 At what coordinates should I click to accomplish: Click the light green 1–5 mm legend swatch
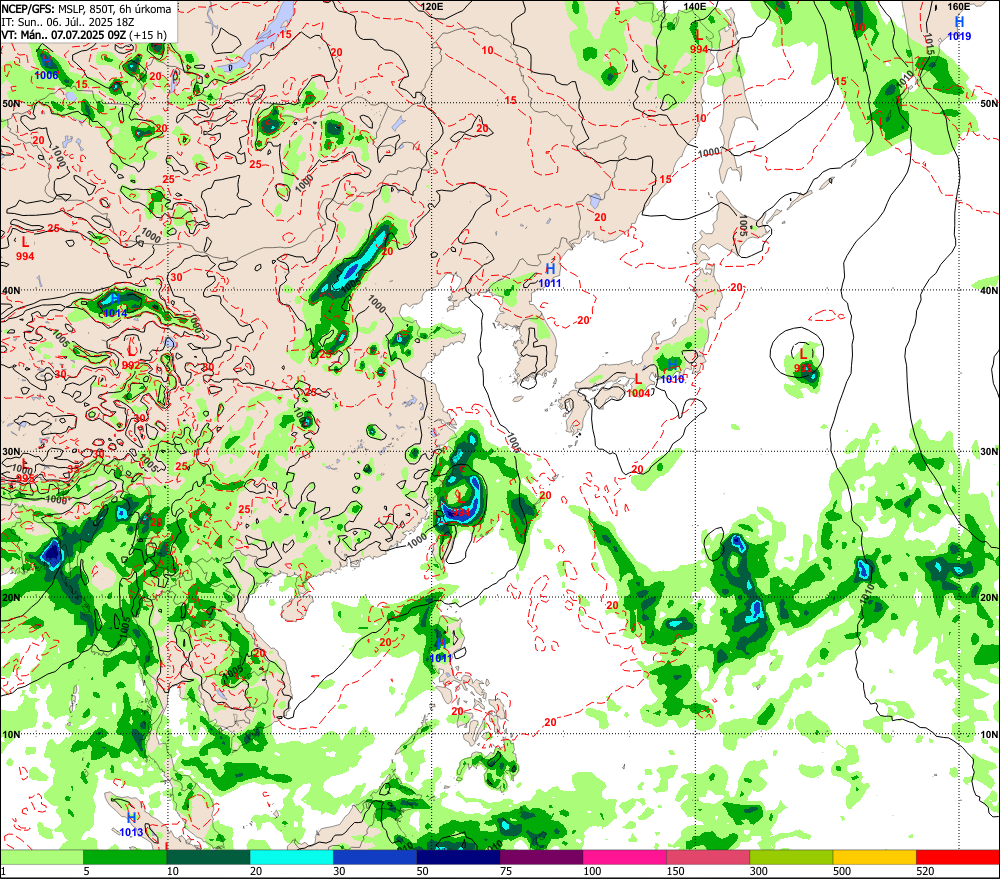coord(41,857)
